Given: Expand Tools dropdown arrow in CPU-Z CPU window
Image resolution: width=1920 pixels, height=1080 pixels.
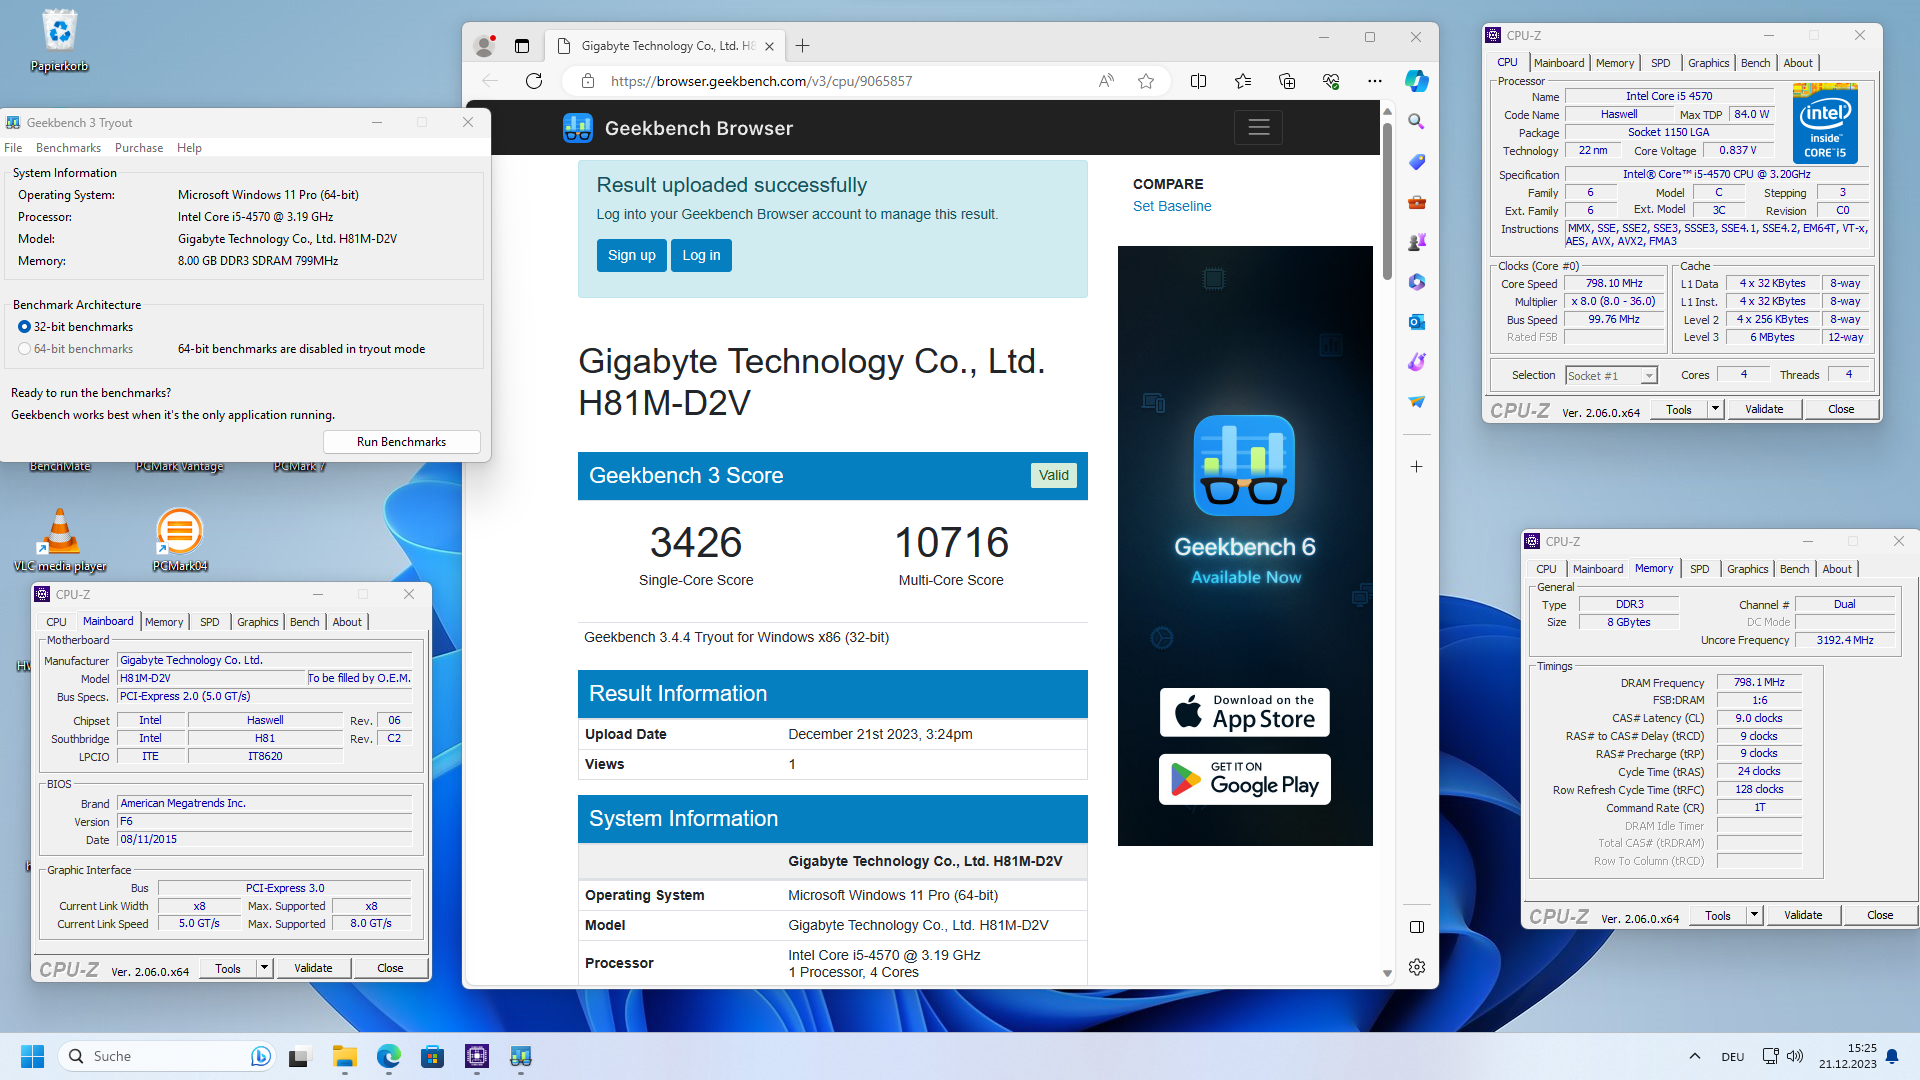Looking at the screenshot, I should click(1715, 409).
